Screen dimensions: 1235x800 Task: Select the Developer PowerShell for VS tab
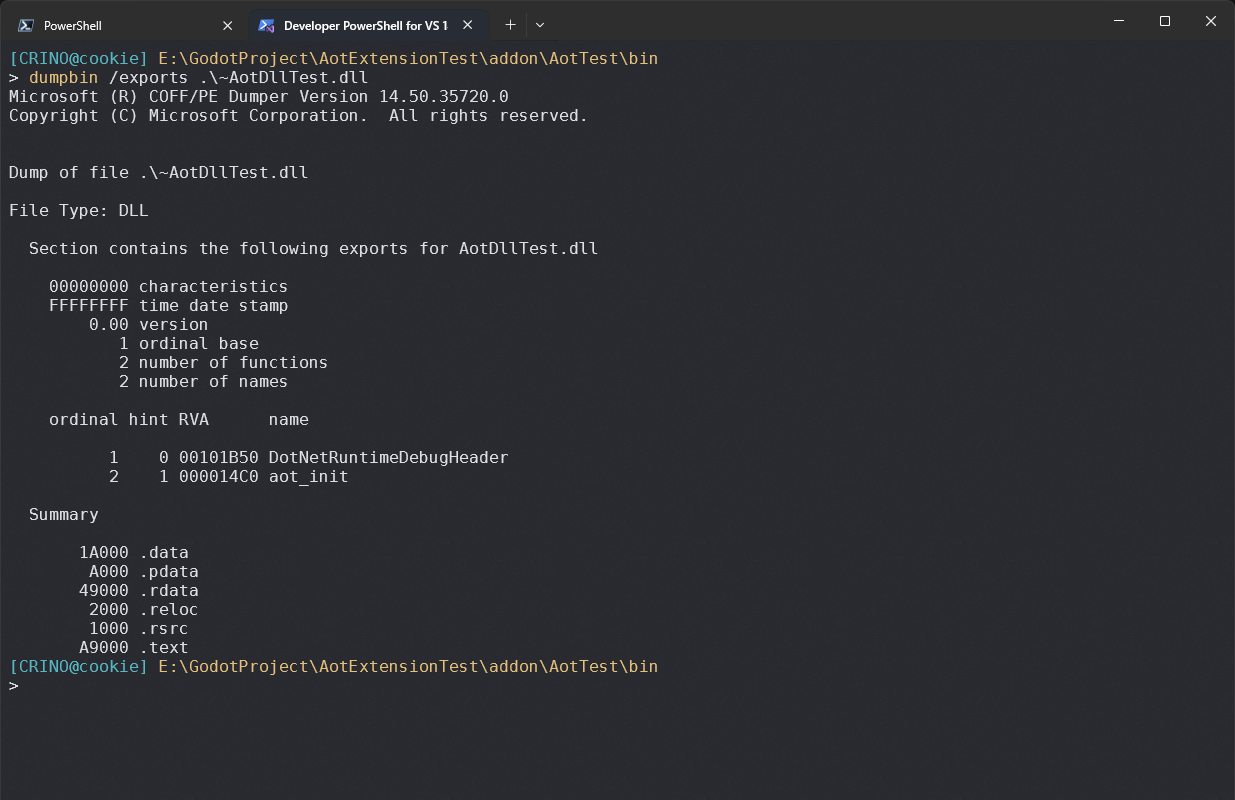(x=365, y=25)
